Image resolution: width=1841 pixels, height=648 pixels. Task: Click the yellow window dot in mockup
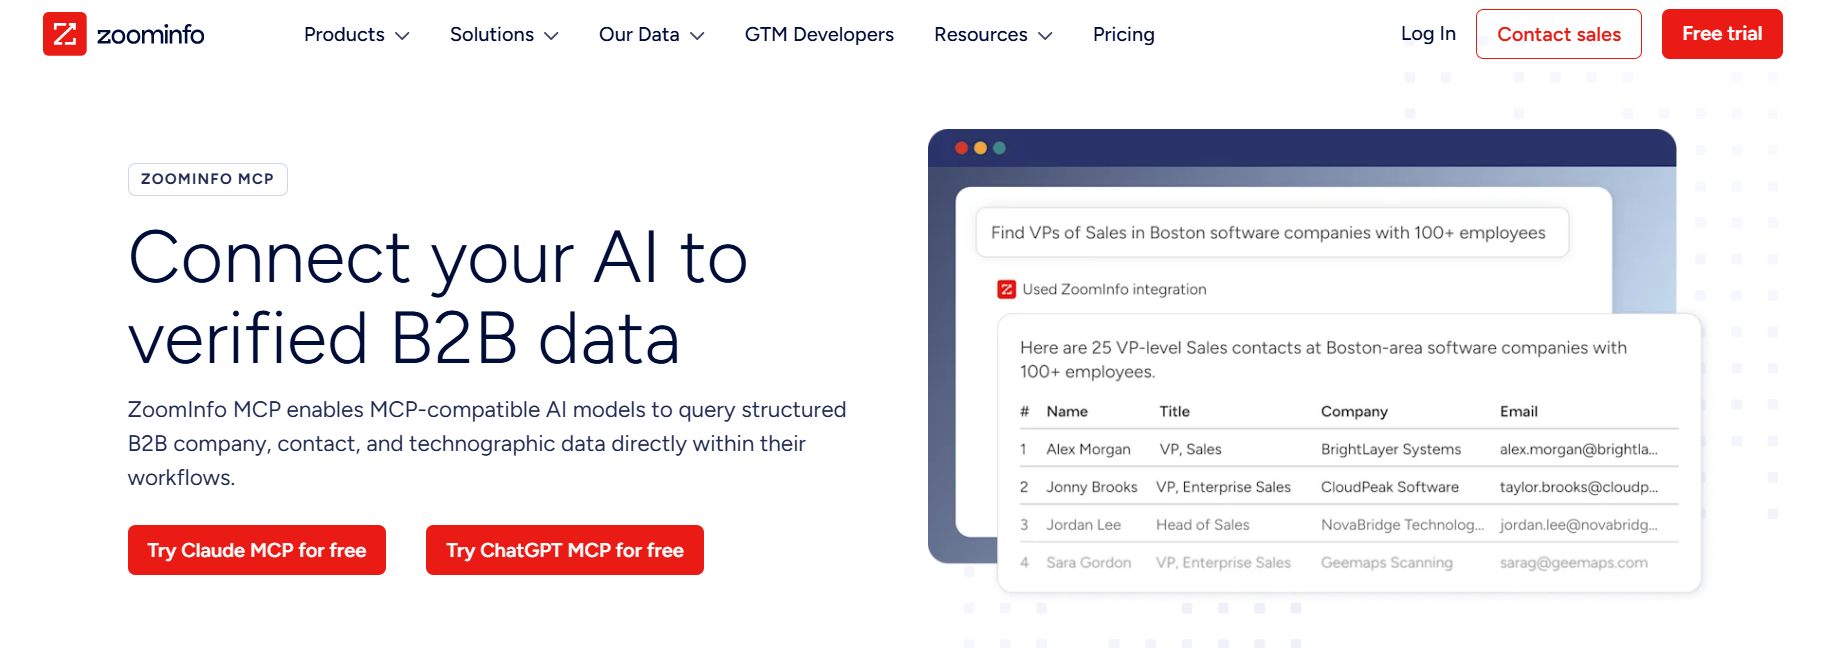980,148
